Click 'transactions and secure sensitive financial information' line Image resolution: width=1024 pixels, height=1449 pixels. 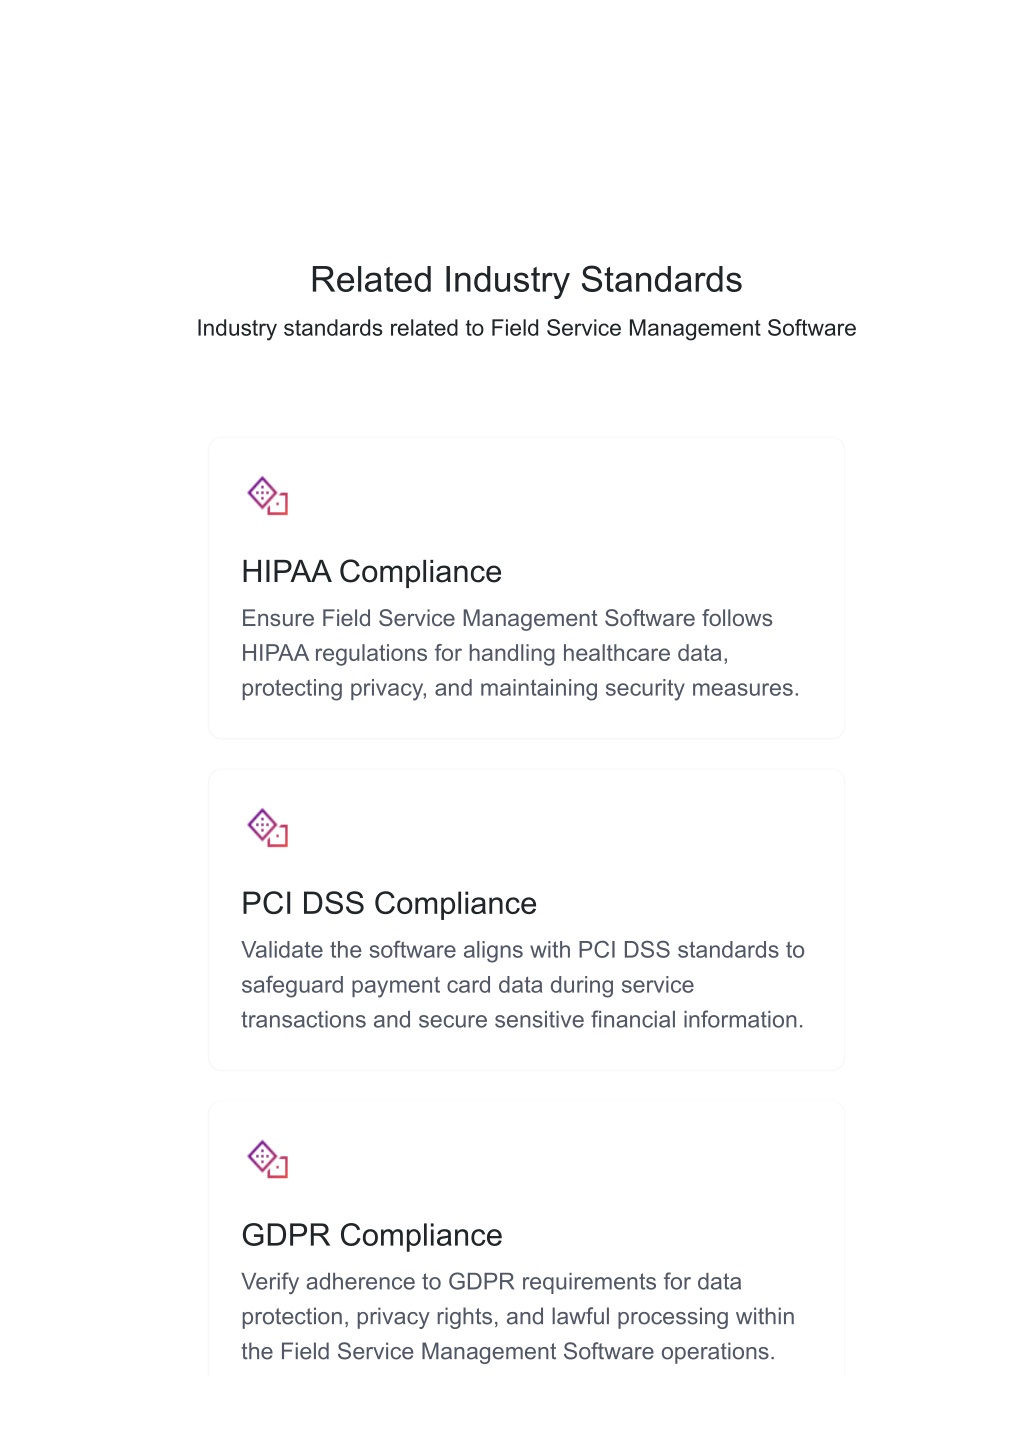(x=522, y=1020)
